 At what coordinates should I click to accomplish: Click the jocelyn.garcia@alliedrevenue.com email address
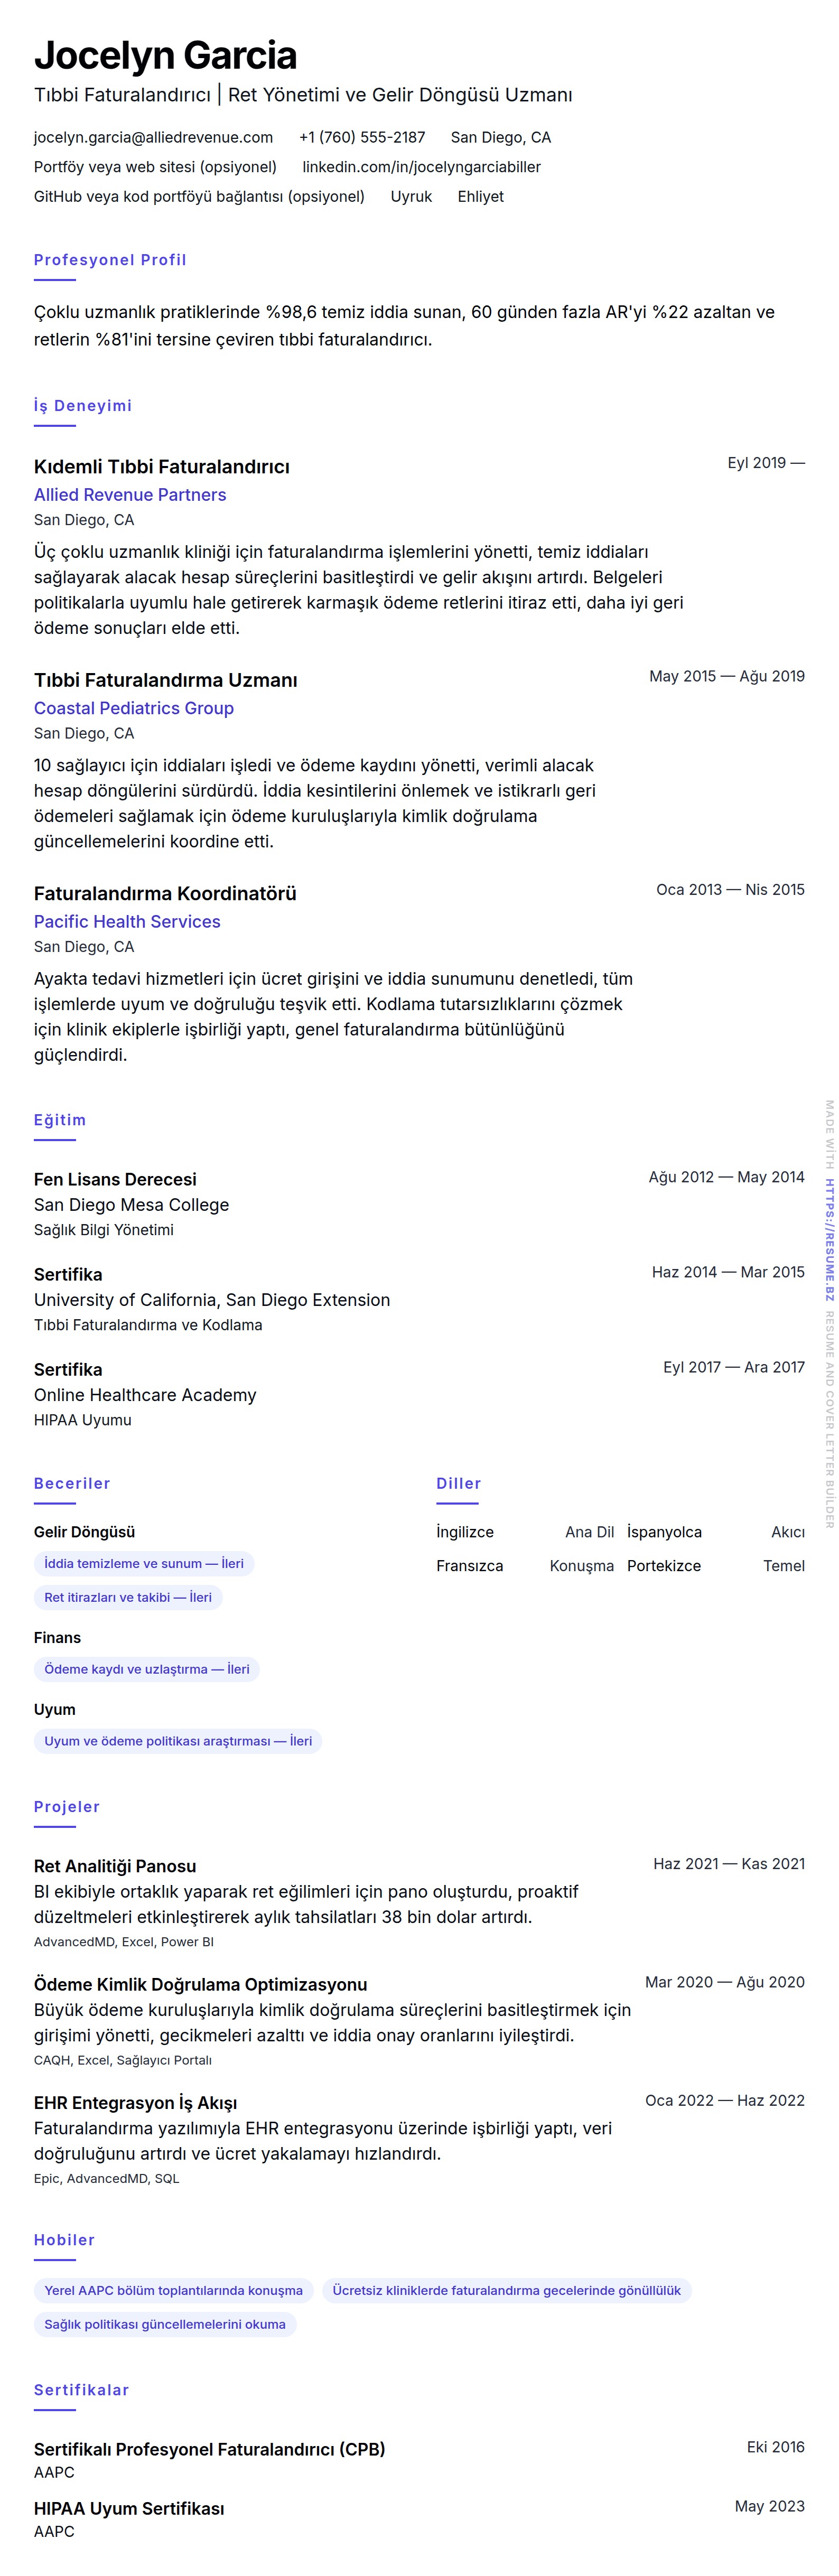pos(153,137)
